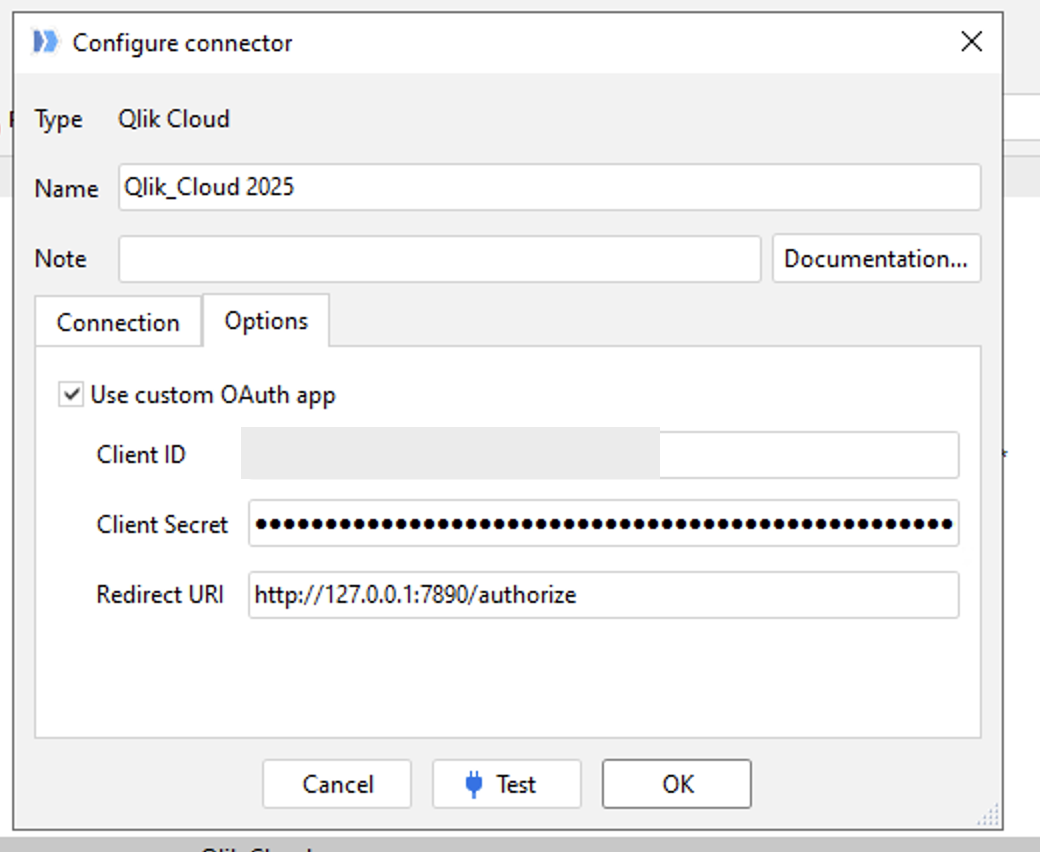Image resolution: width=1040 pixels, height=852 pixels.
Task: Open the Documentation... button
Action: click(x=876, y=259)
